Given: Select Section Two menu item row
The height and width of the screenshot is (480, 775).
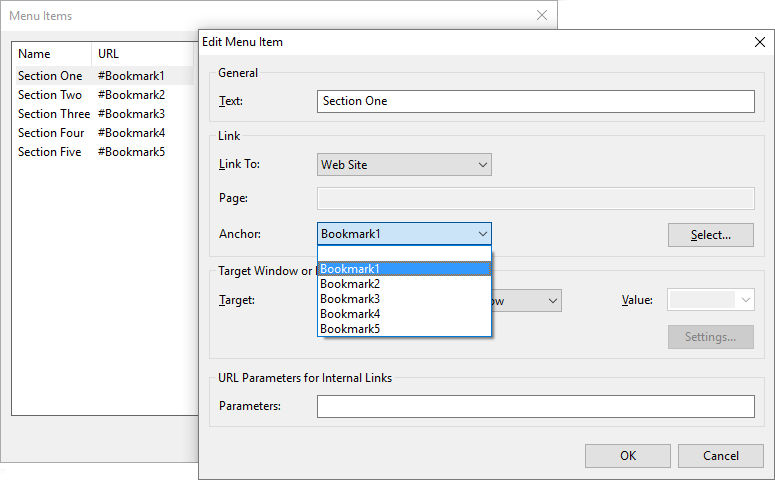Looking at the screenshot, I should pyautogui.click(x=50, y=95).
